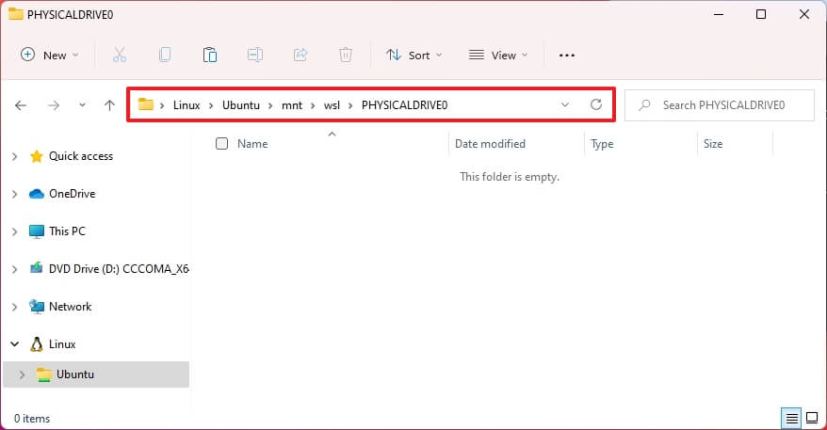Click the Copy icon in toolbar

click(165, 55)
